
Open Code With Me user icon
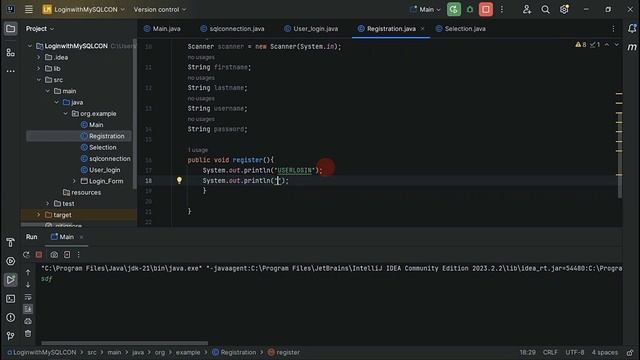coord(527,9)
